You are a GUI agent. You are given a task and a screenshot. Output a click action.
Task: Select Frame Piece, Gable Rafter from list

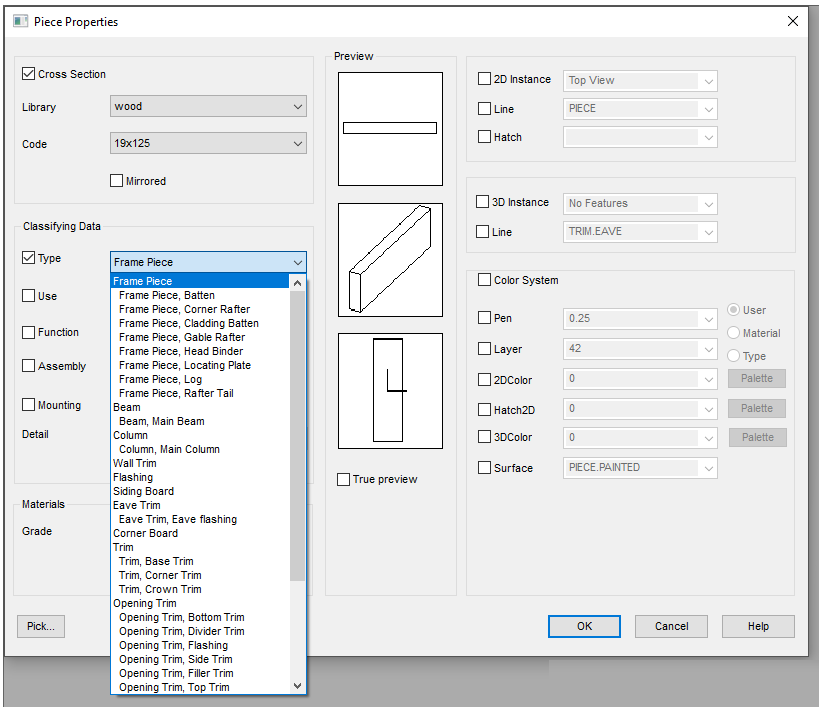(181, 337)
